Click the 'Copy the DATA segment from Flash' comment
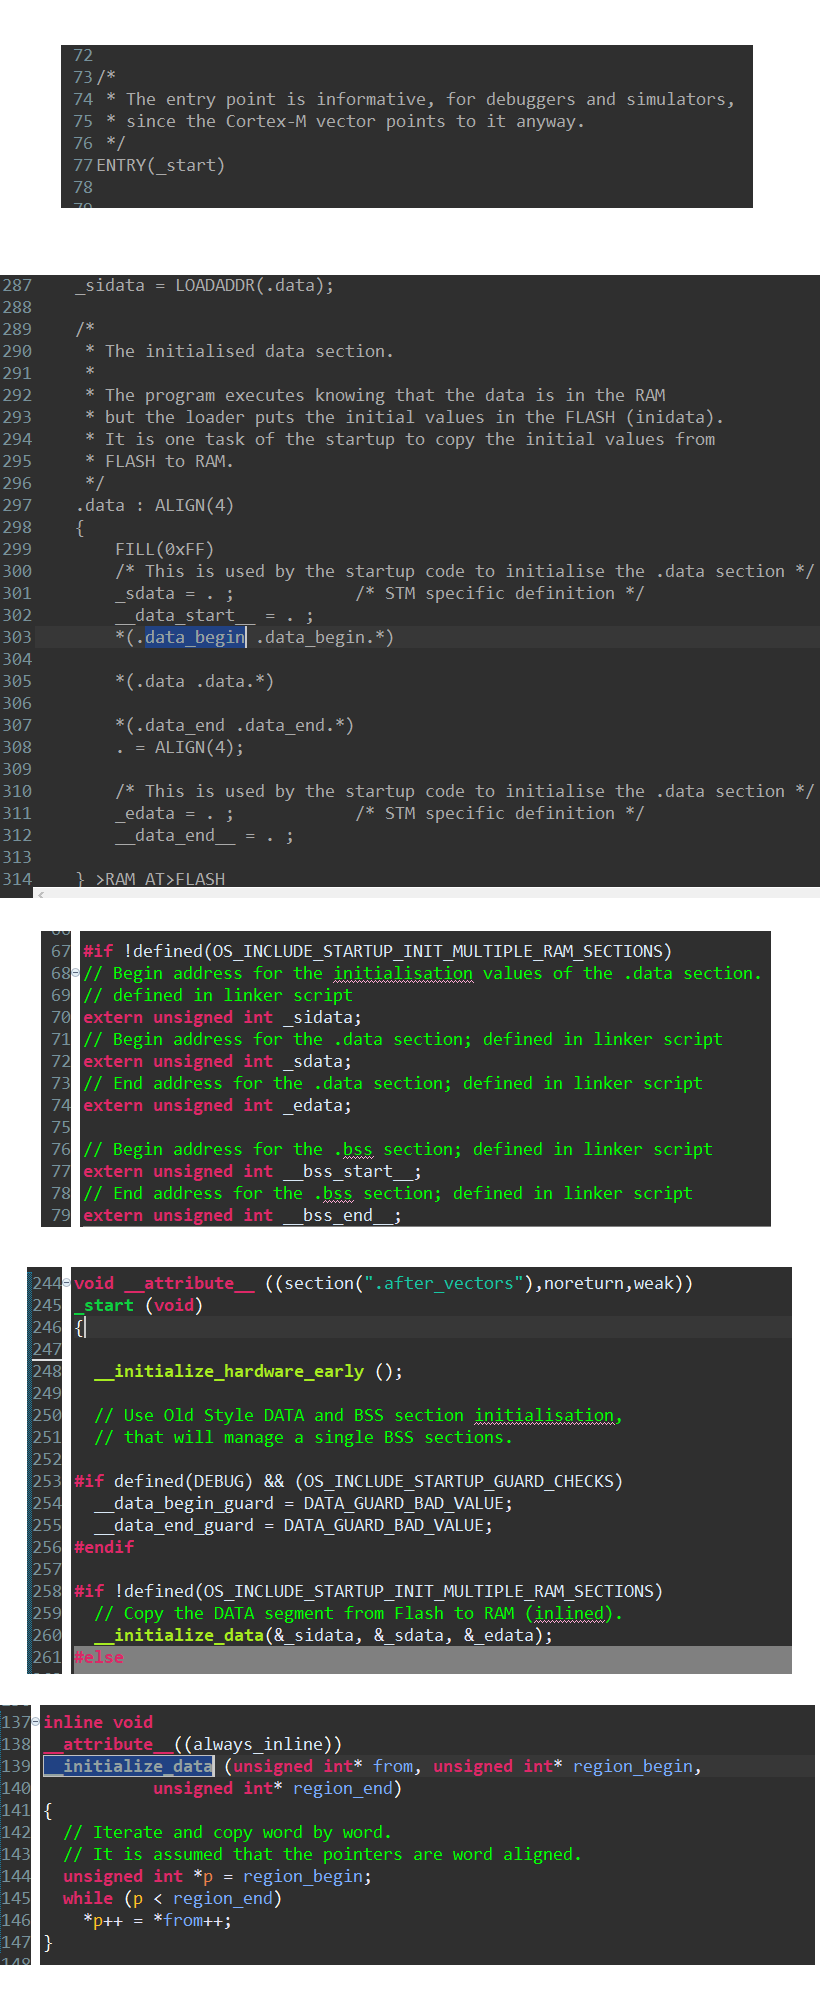 pos(359,1613)
